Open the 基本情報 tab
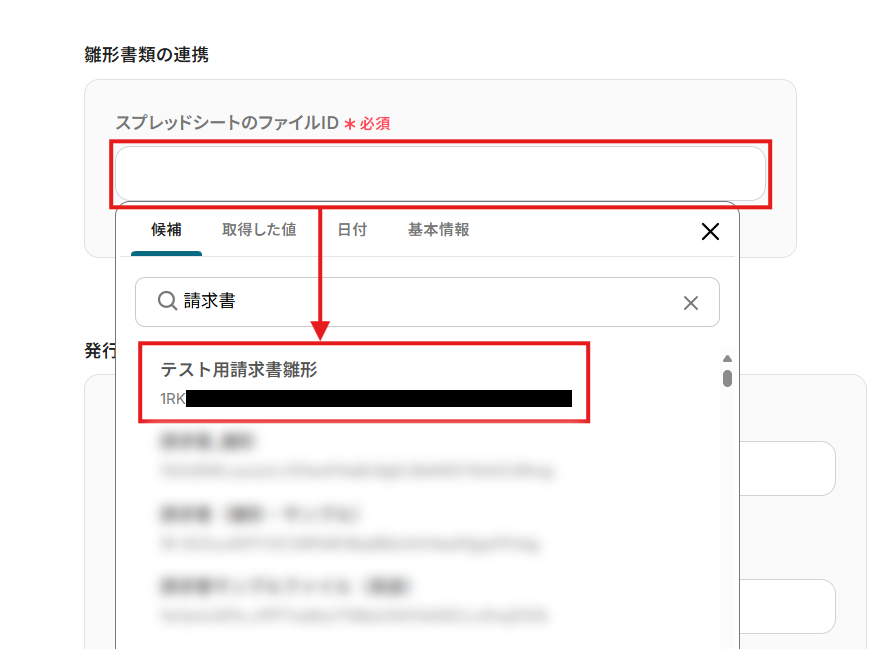Viewport: 873px width, 649px height. [438, 230]
